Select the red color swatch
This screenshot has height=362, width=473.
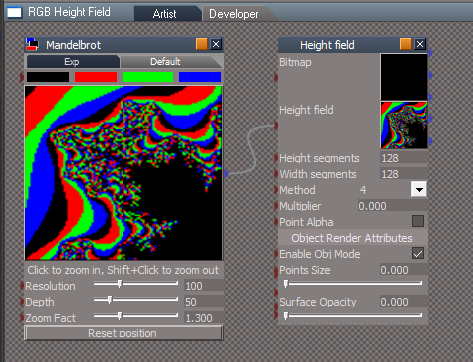click(96, 77)
